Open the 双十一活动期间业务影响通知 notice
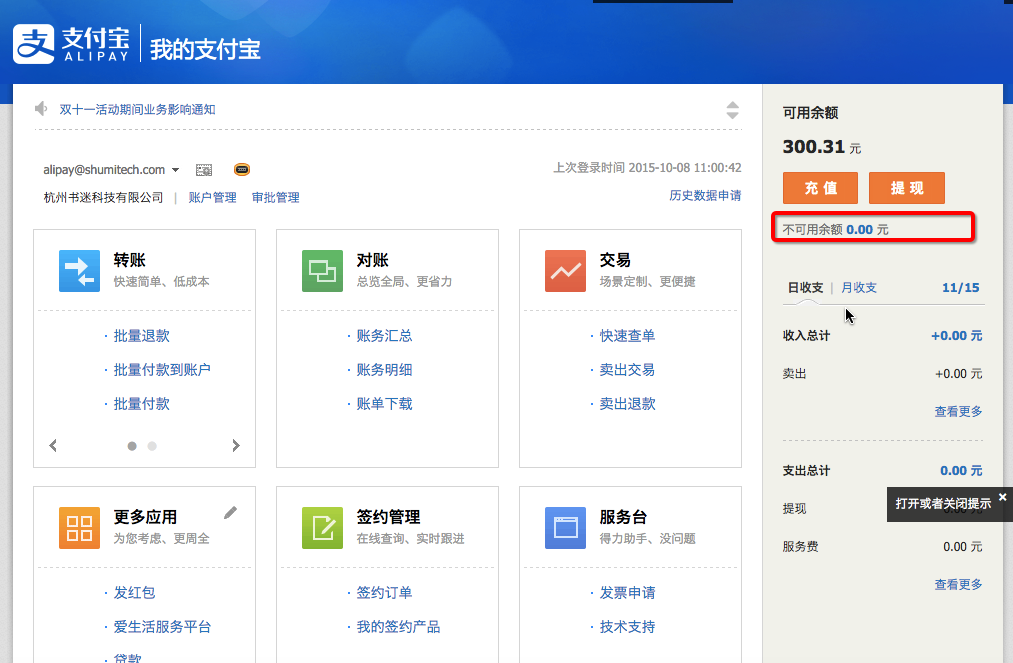The image size is (1013, 663). tap(138, 109)
